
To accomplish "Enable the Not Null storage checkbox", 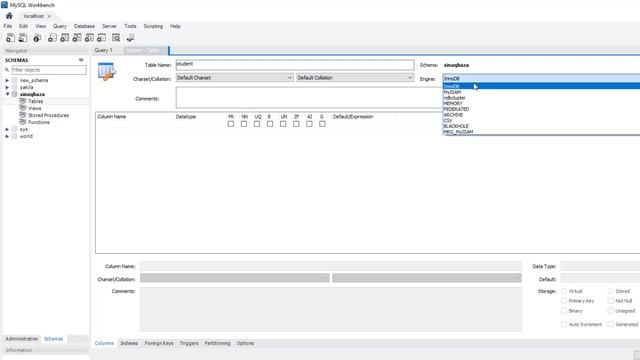I will (611, 301).
